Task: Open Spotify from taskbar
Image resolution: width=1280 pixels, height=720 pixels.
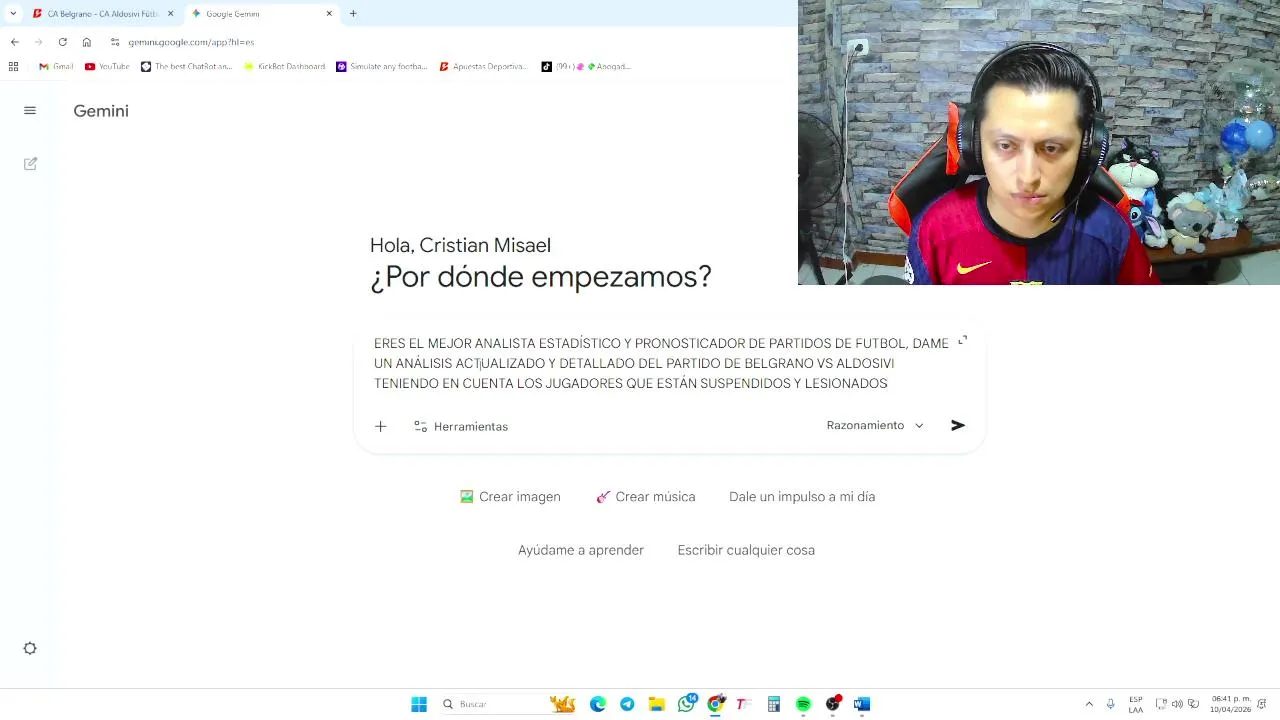Action: click(x=803, y=704)
